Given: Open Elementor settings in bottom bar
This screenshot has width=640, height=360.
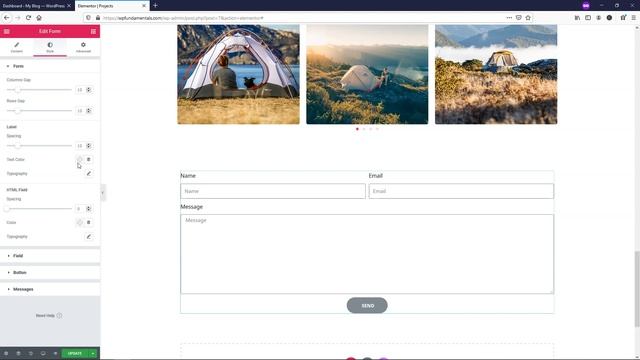Looking at the screenshot, I should click(x=6, y=353).
